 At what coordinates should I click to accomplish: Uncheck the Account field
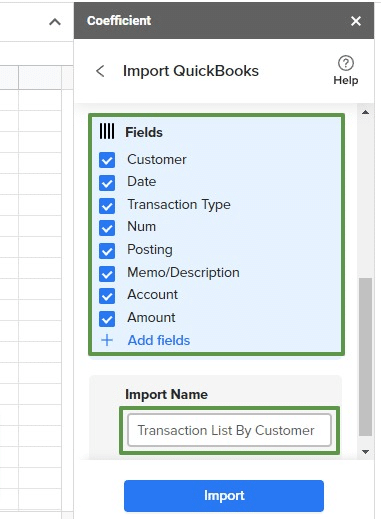(107, 296)
